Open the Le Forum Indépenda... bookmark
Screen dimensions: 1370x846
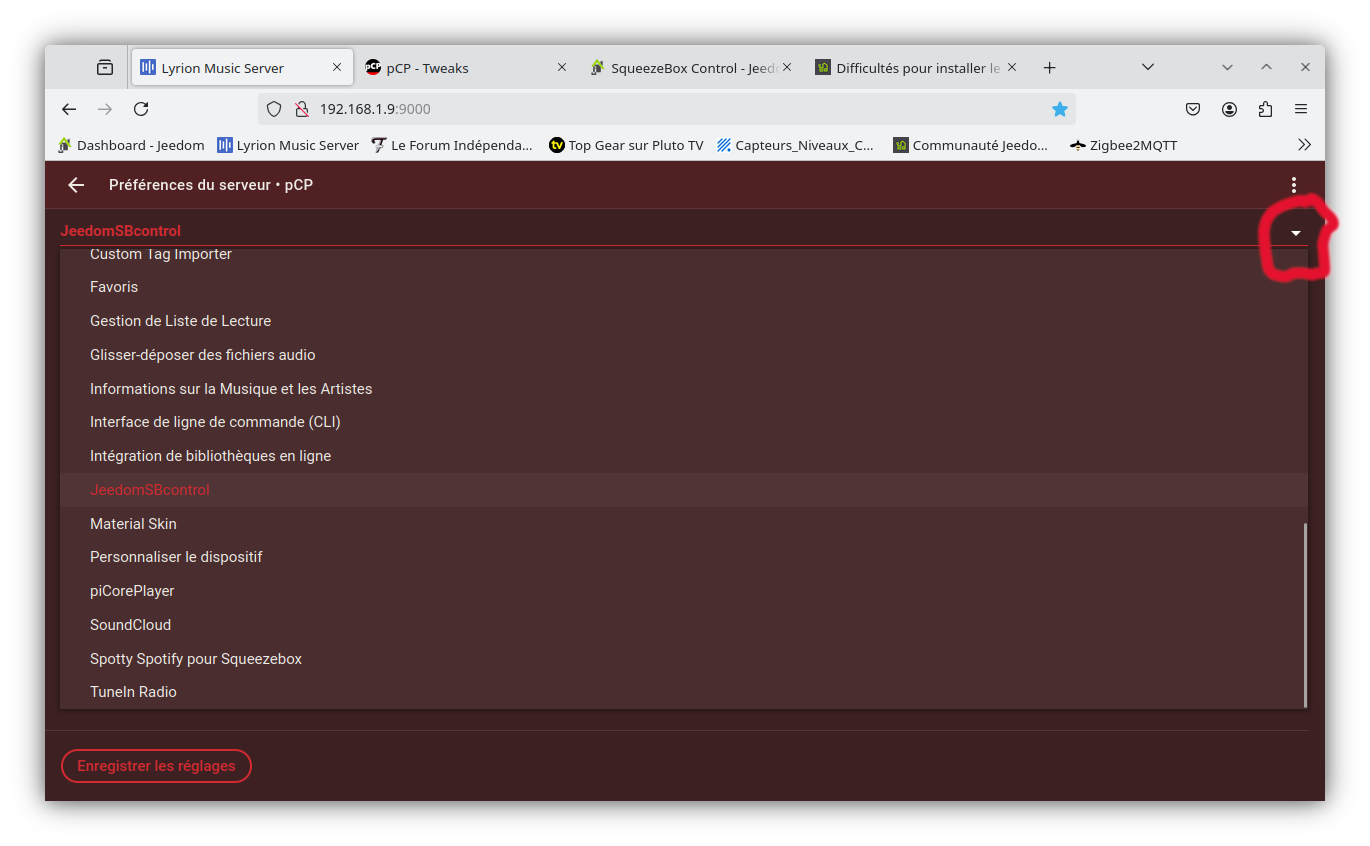point(452,145)
